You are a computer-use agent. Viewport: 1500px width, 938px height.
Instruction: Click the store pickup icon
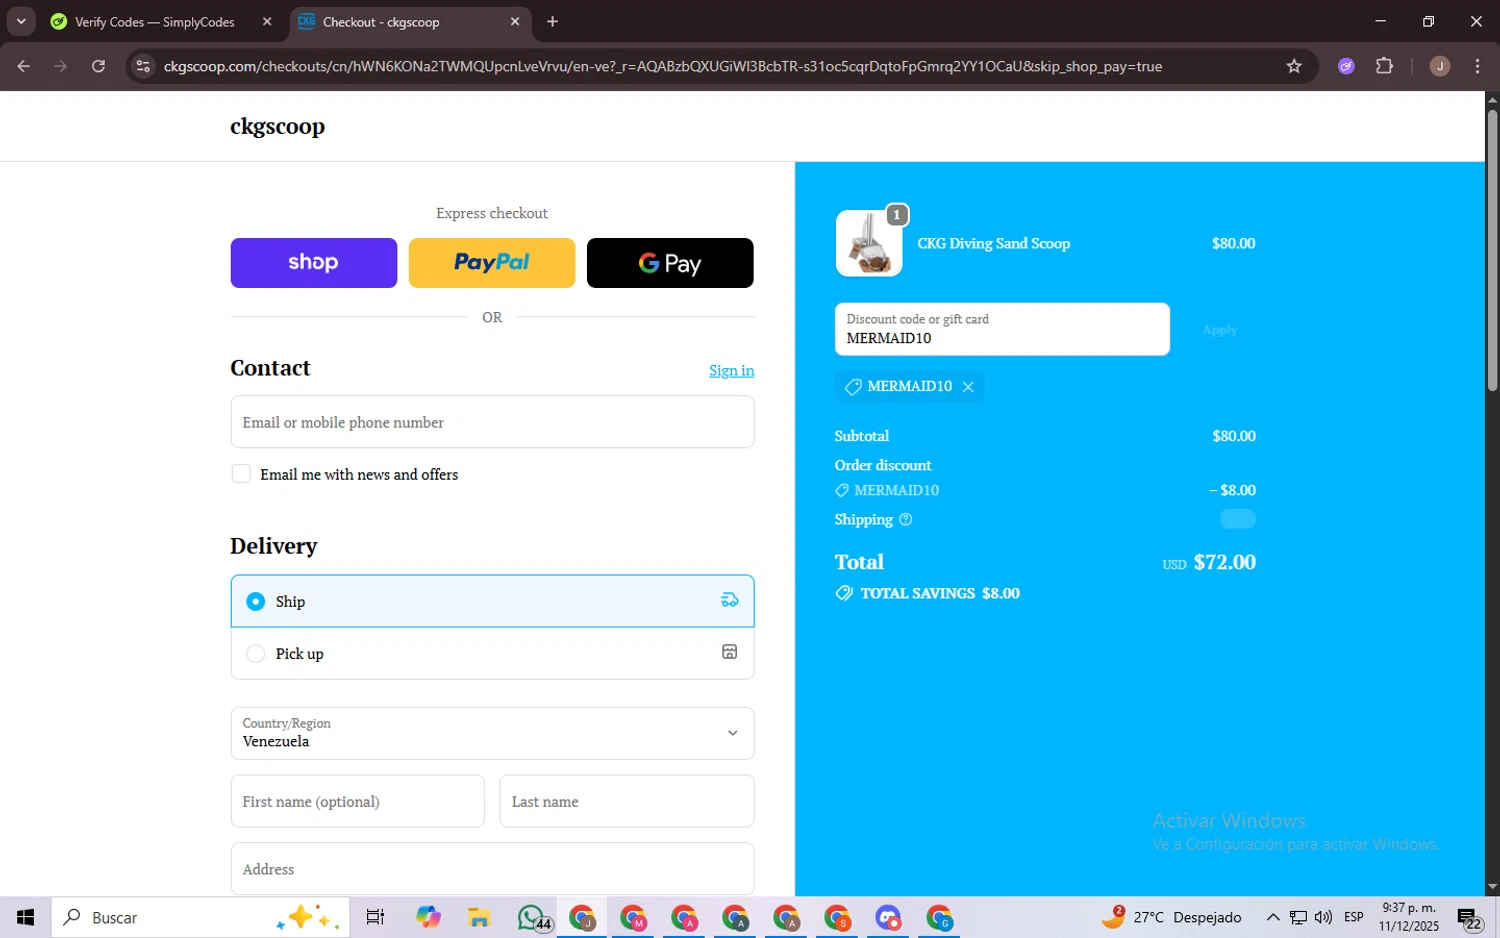pyautogui.click(x=730, y=652)
